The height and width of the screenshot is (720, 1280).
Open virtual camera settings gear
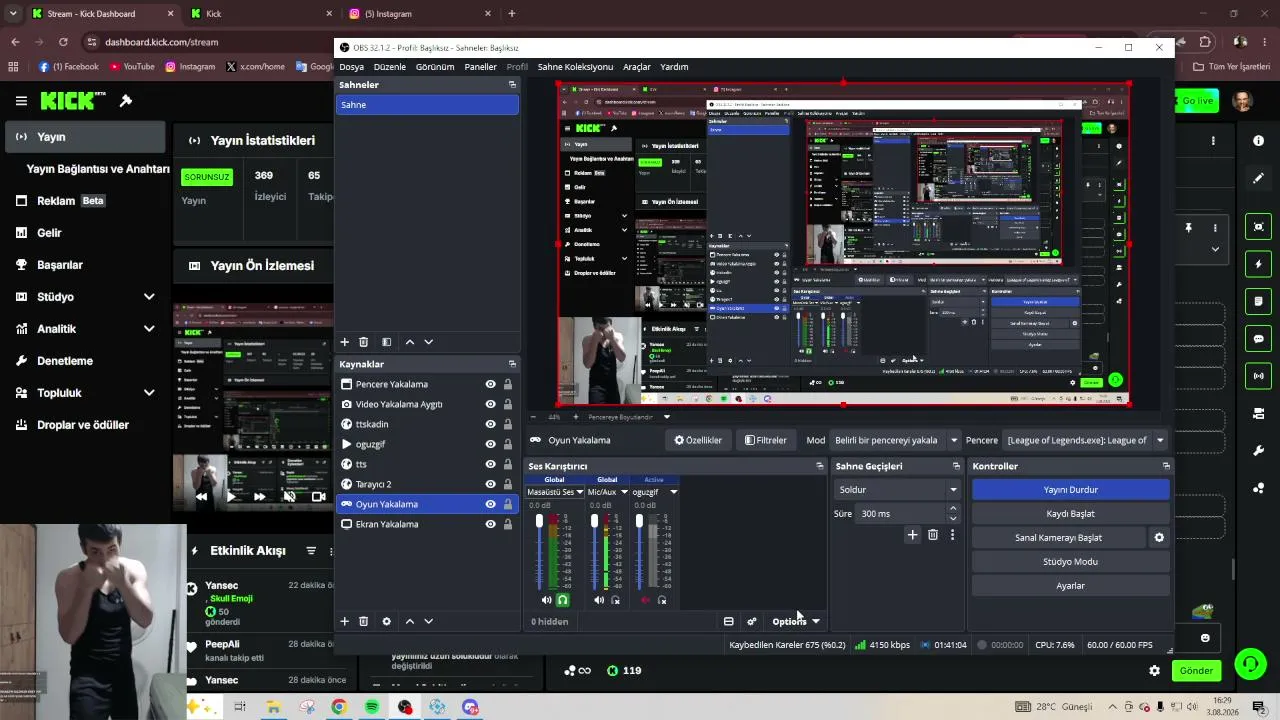(1159, 538)
